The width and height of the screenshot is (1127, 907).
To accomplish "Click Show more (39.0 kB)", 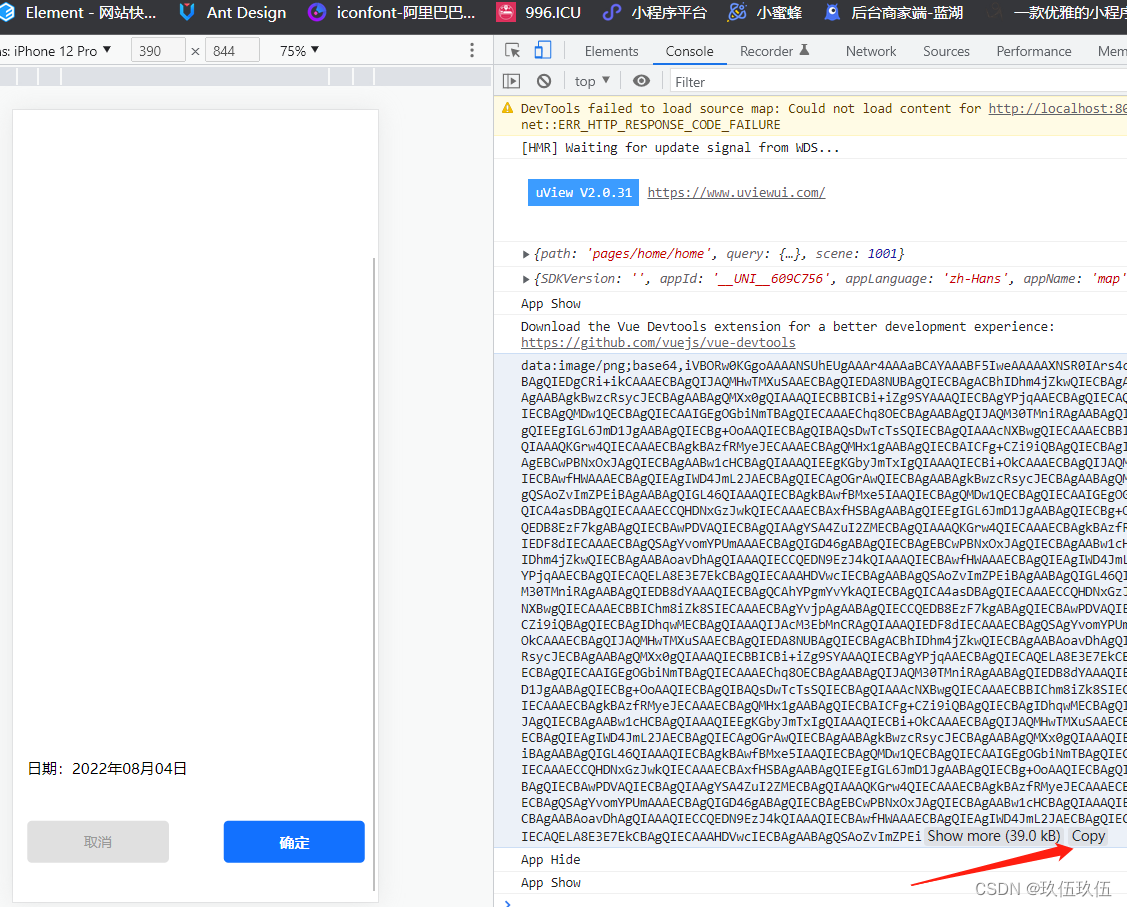I will pyautogui.click(x=994, y=836).
